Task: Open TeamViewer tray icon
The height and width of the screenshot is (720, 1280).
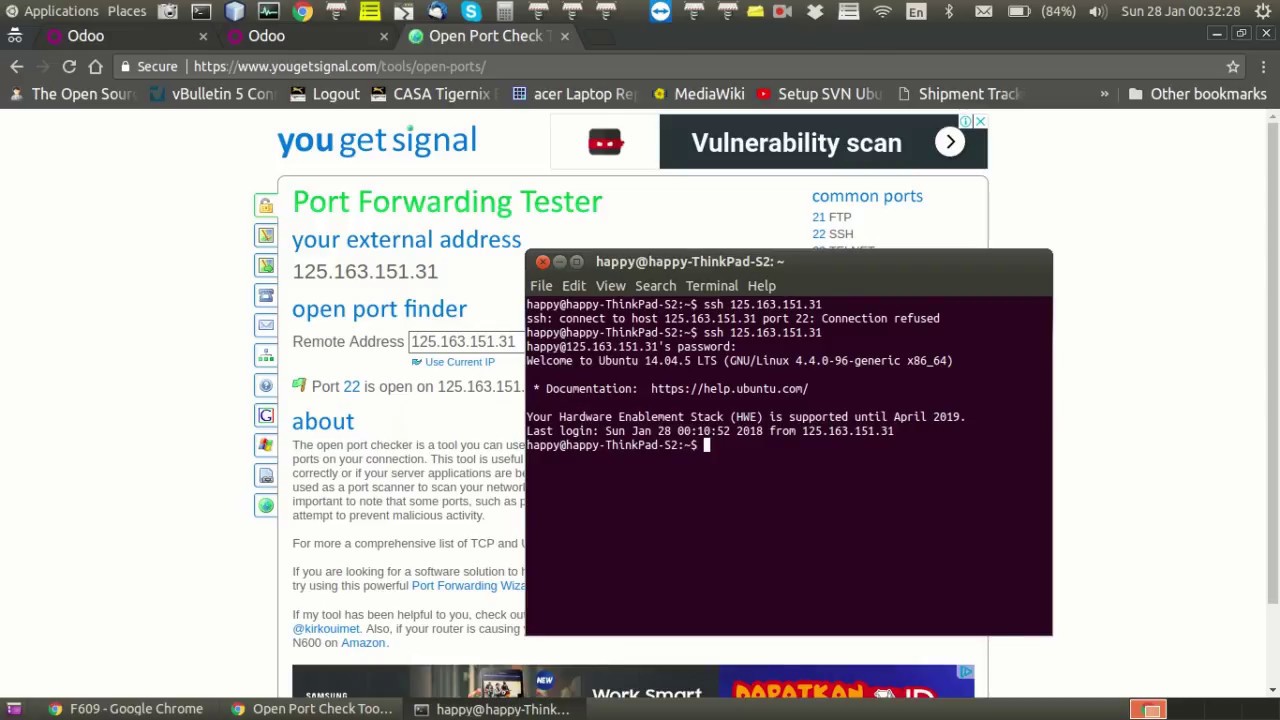Action: click(x=660, y=11)
